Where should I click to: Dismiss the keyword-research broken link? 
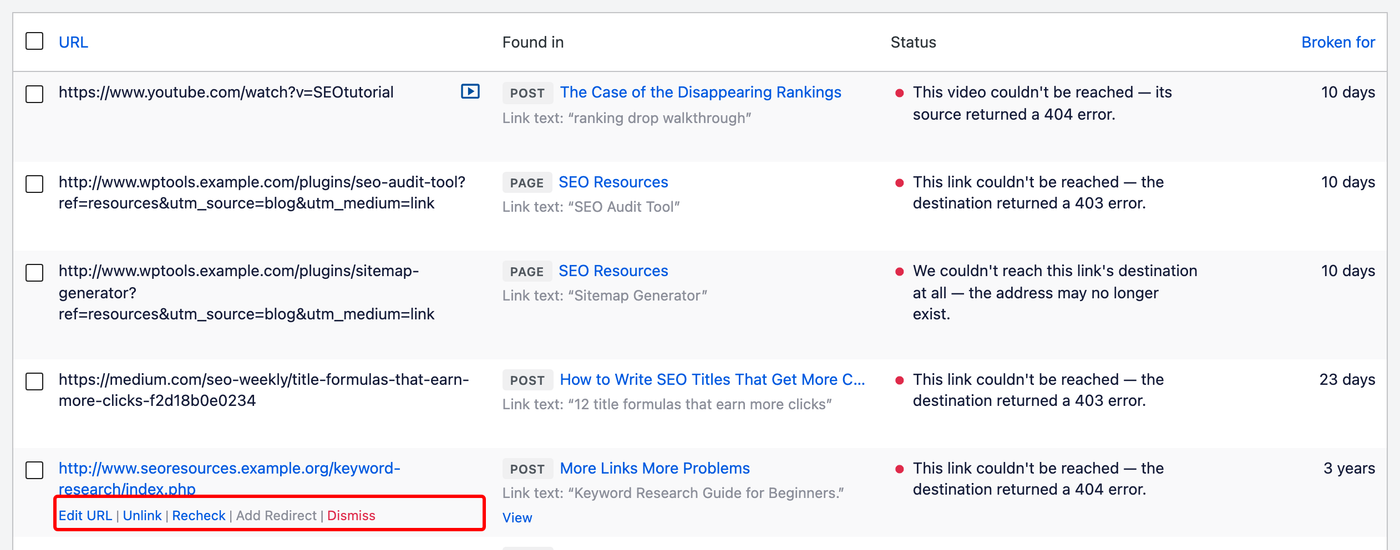pyautogui.click(x=351, y=515)
